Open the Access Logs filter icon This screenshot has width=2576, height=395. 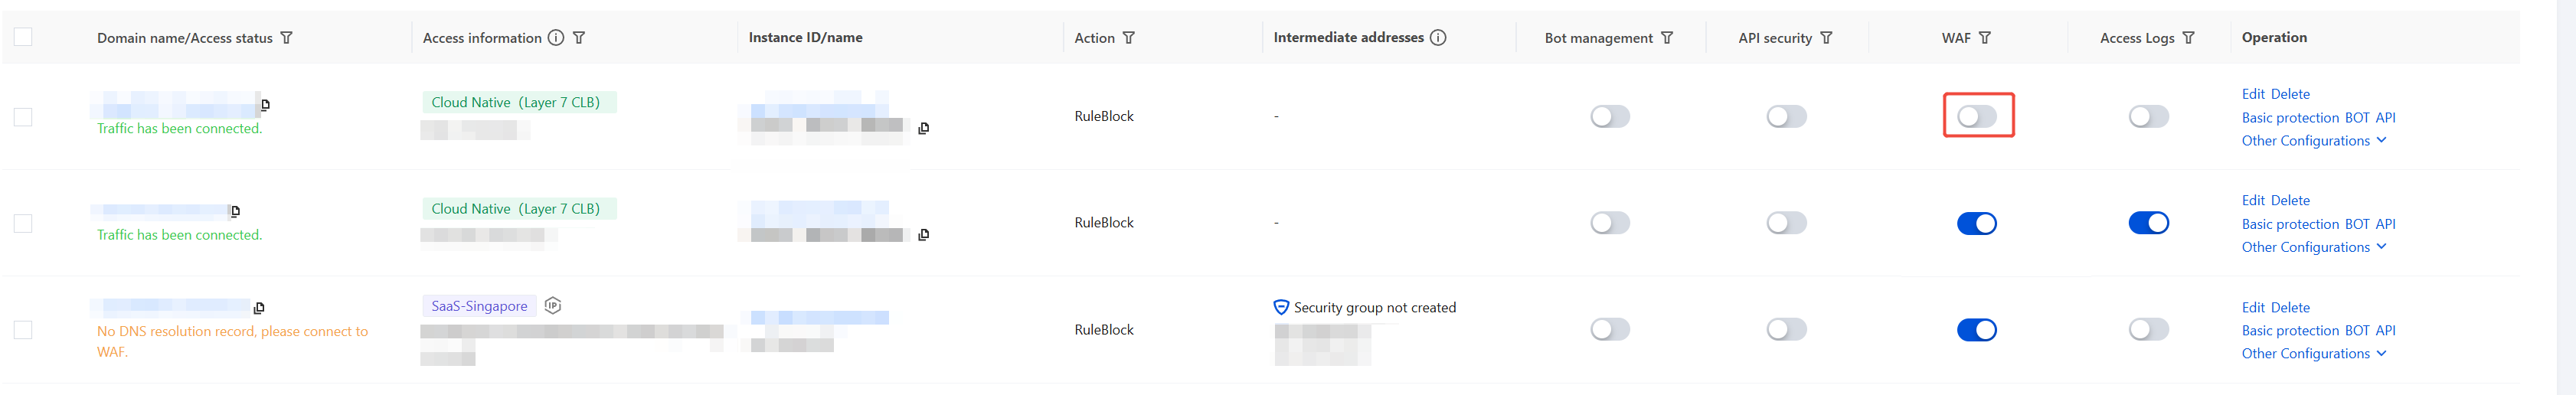click(x=2189, y=38)
